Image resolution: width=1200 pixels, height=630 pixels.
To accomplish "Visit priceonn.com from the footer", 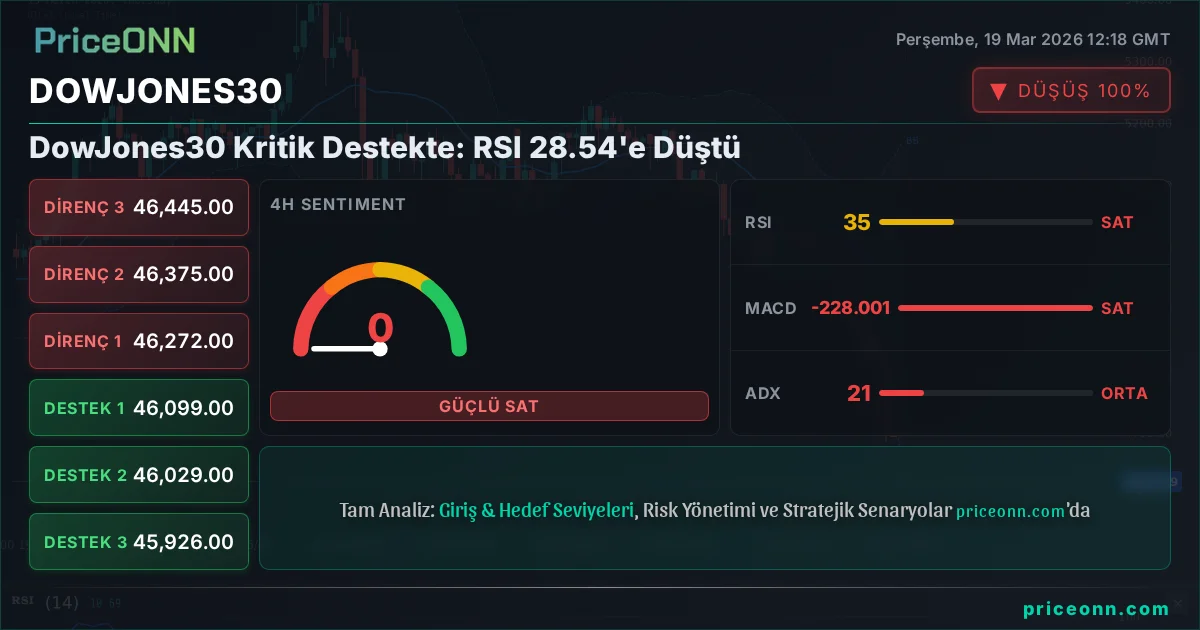I will tap(1096, 606).
